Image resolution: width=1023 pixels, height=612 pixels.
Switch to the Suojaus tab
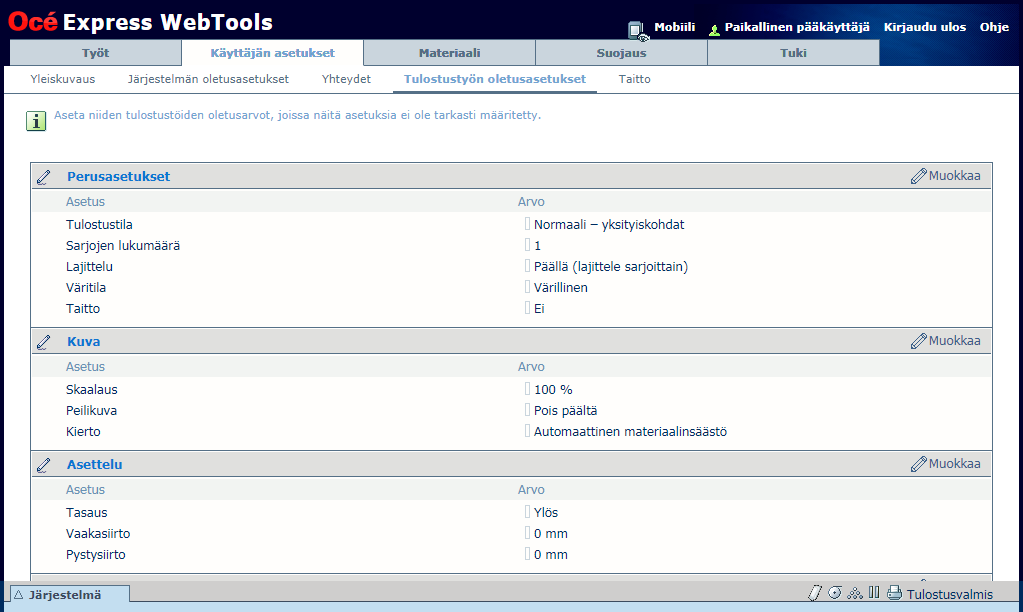621,53
